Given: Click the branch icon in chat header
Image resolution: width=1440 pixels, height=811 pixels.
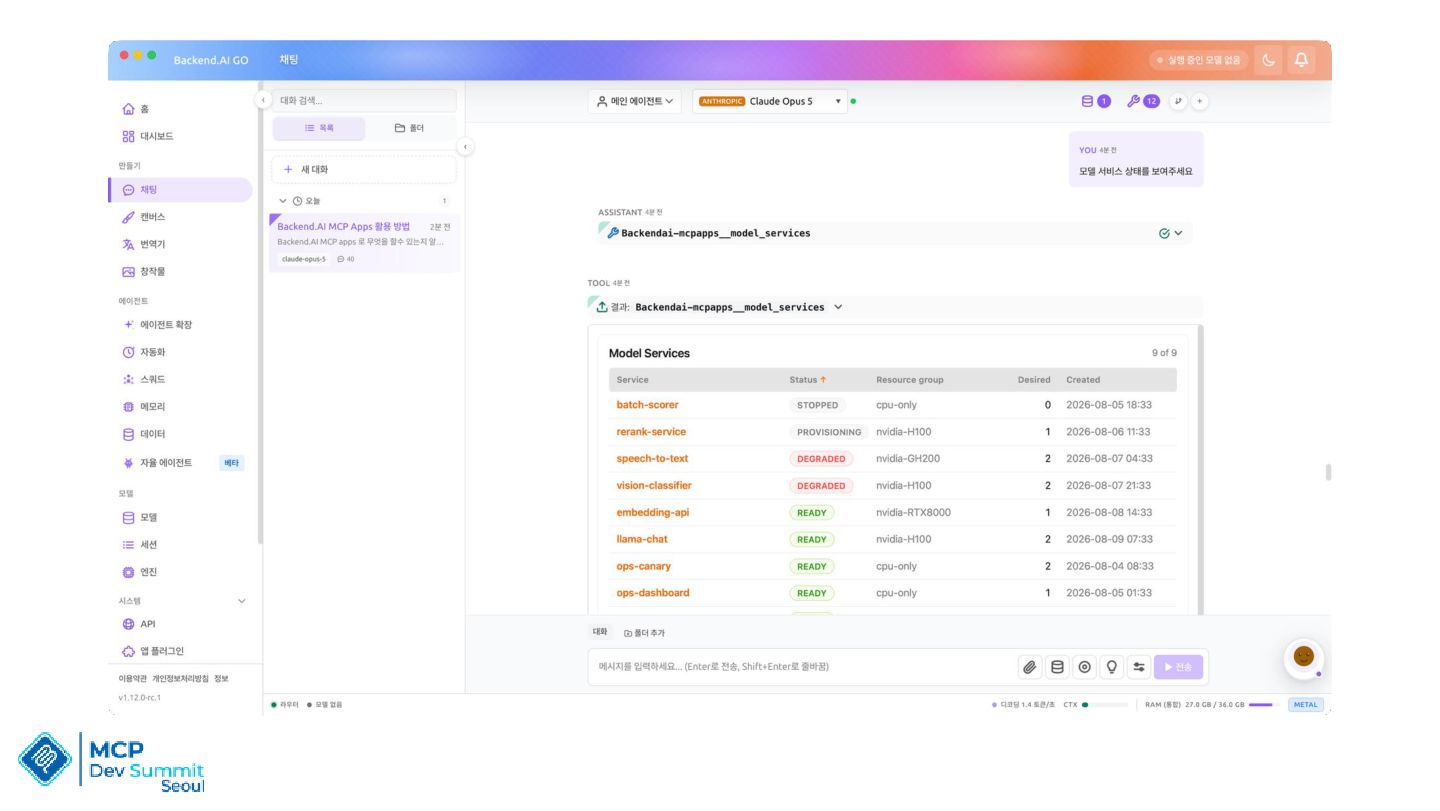Looking at the screenshot, I should point(1178,101).
